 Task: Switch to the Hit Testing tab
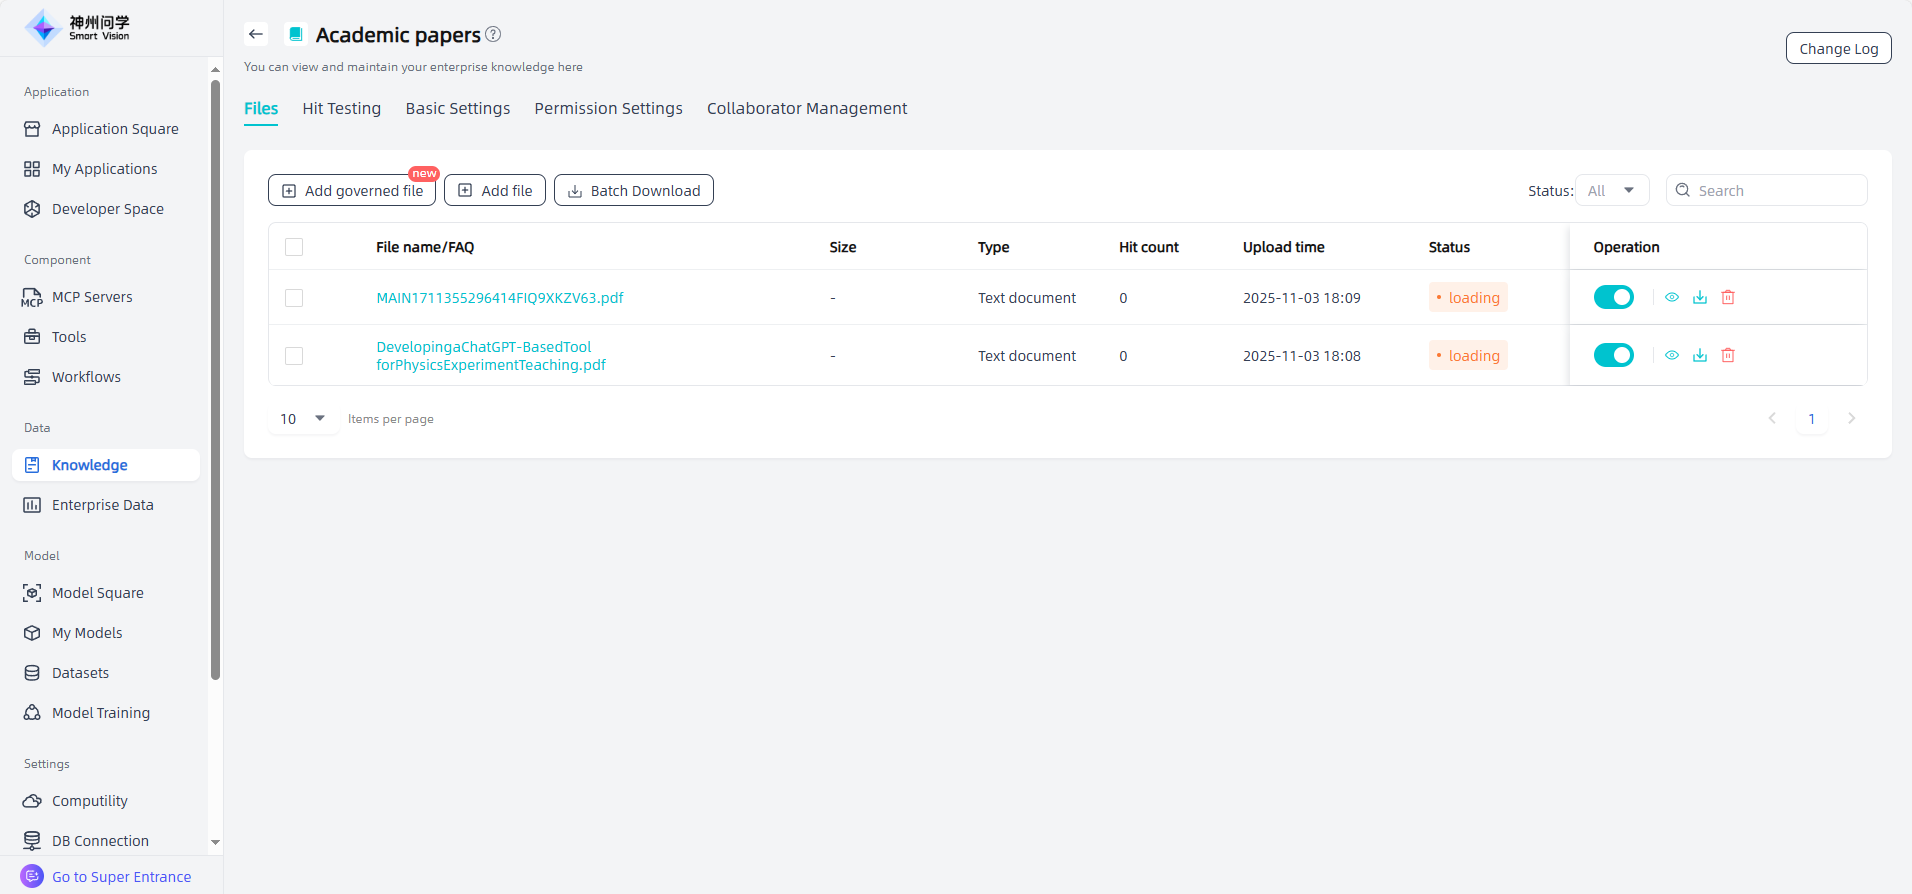341,108
